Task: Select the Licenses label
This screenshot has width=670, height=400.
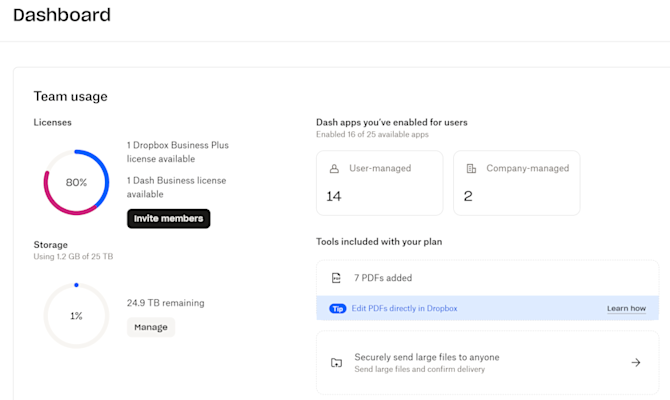Action: [53, 122]
